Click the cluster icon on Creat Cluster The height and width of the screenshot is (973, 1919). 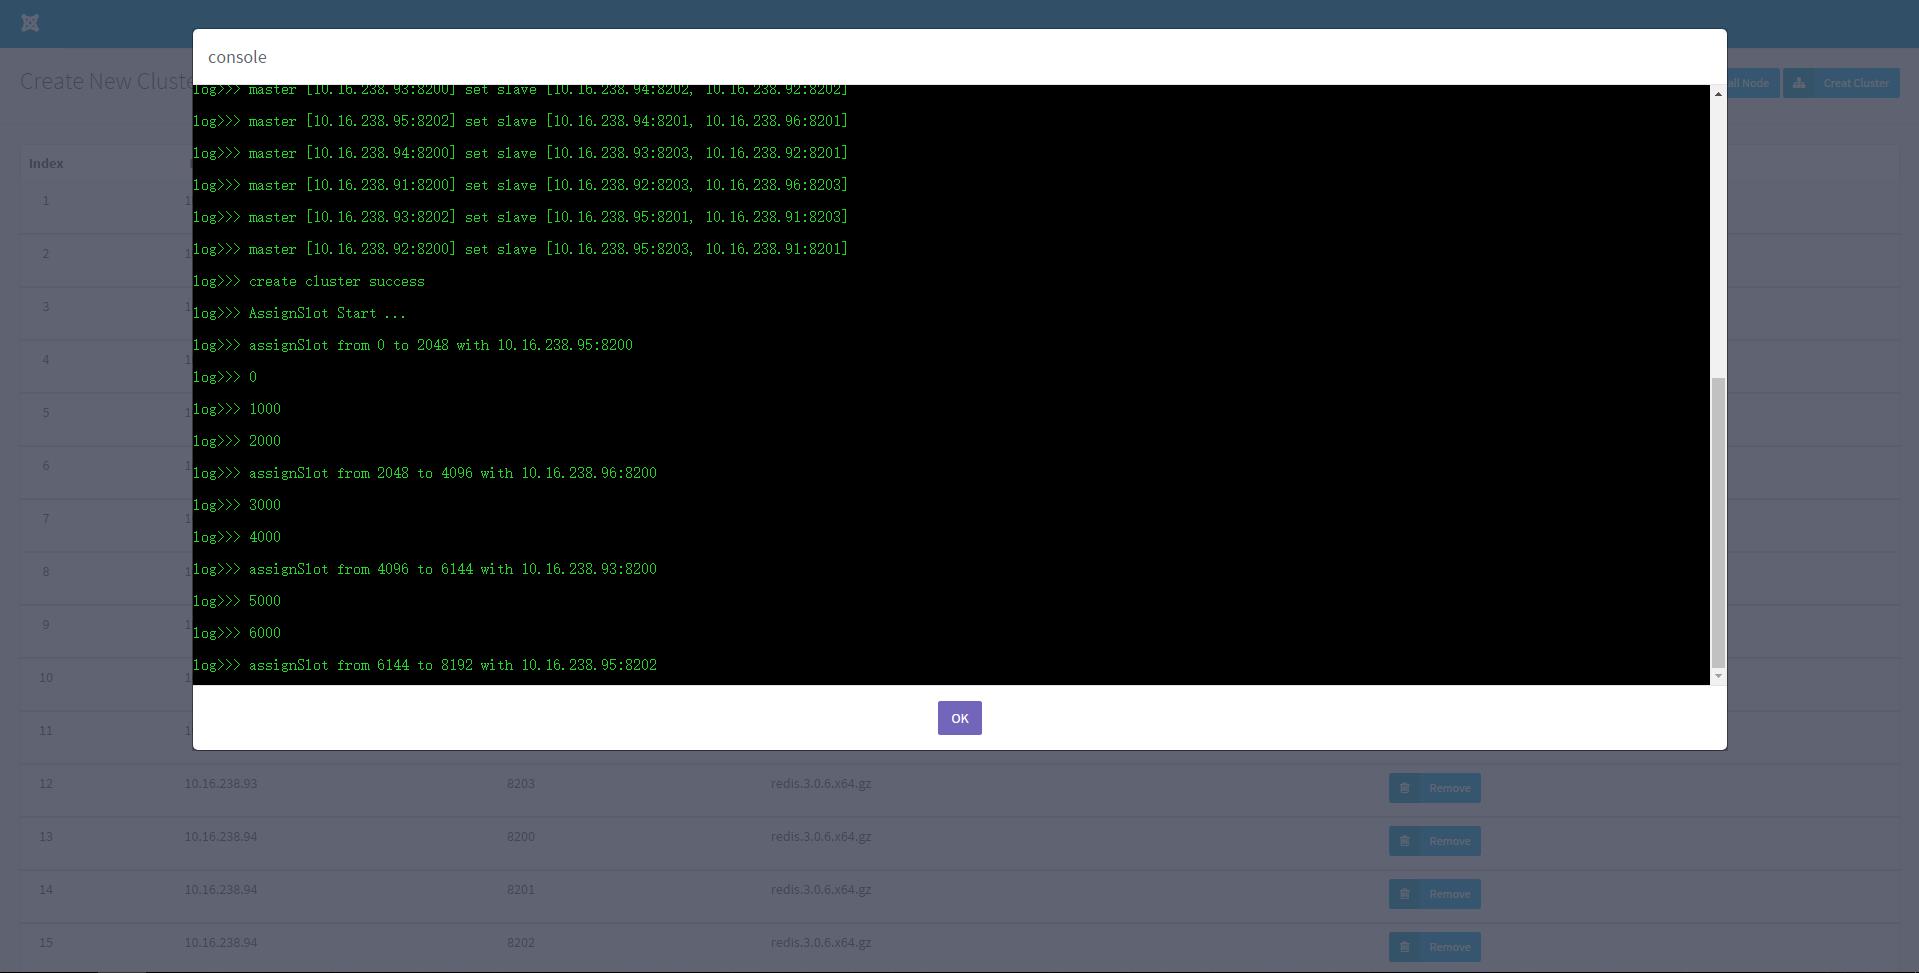pyautogui.click(x=1799, y=83)
